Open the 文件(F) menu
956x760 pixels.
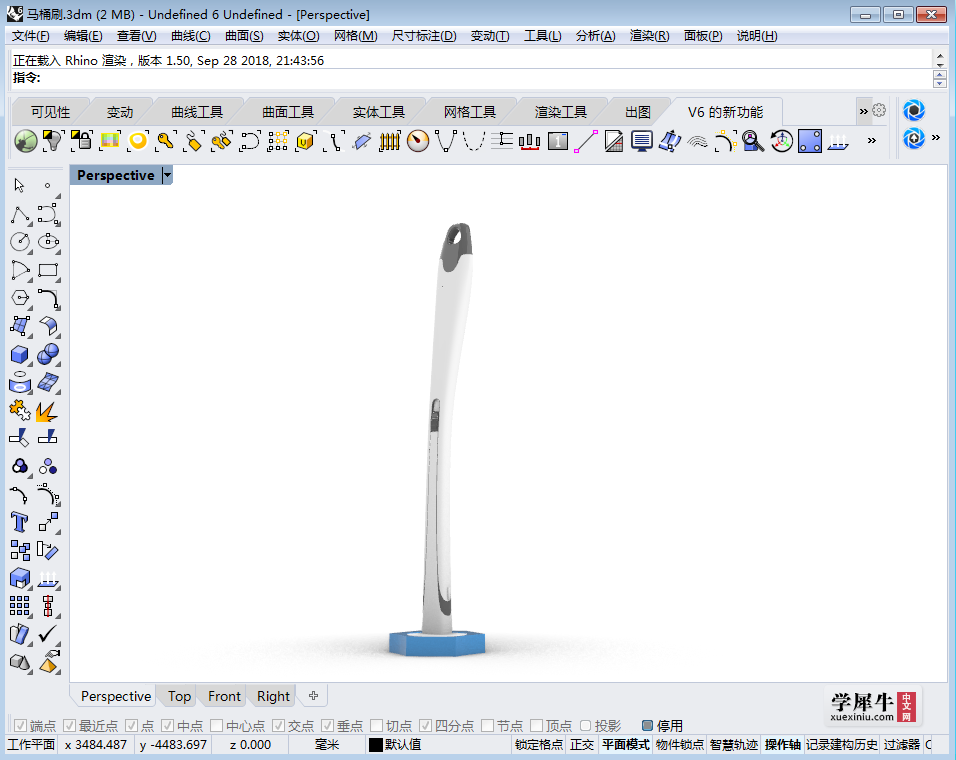(30, 36)
